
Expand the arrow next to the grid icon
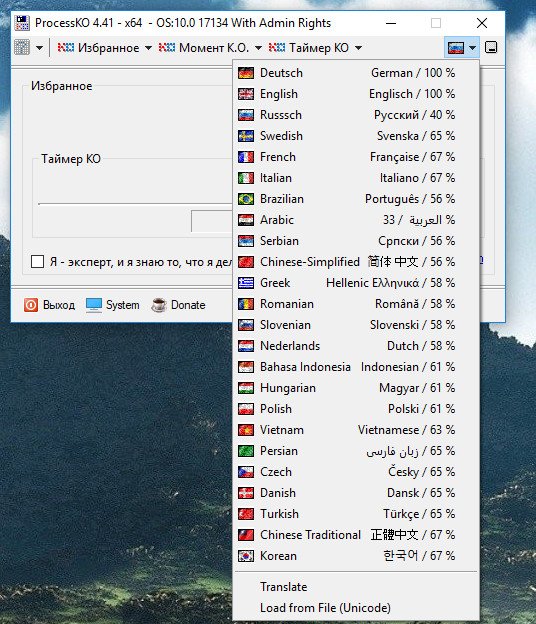point(39,48)
